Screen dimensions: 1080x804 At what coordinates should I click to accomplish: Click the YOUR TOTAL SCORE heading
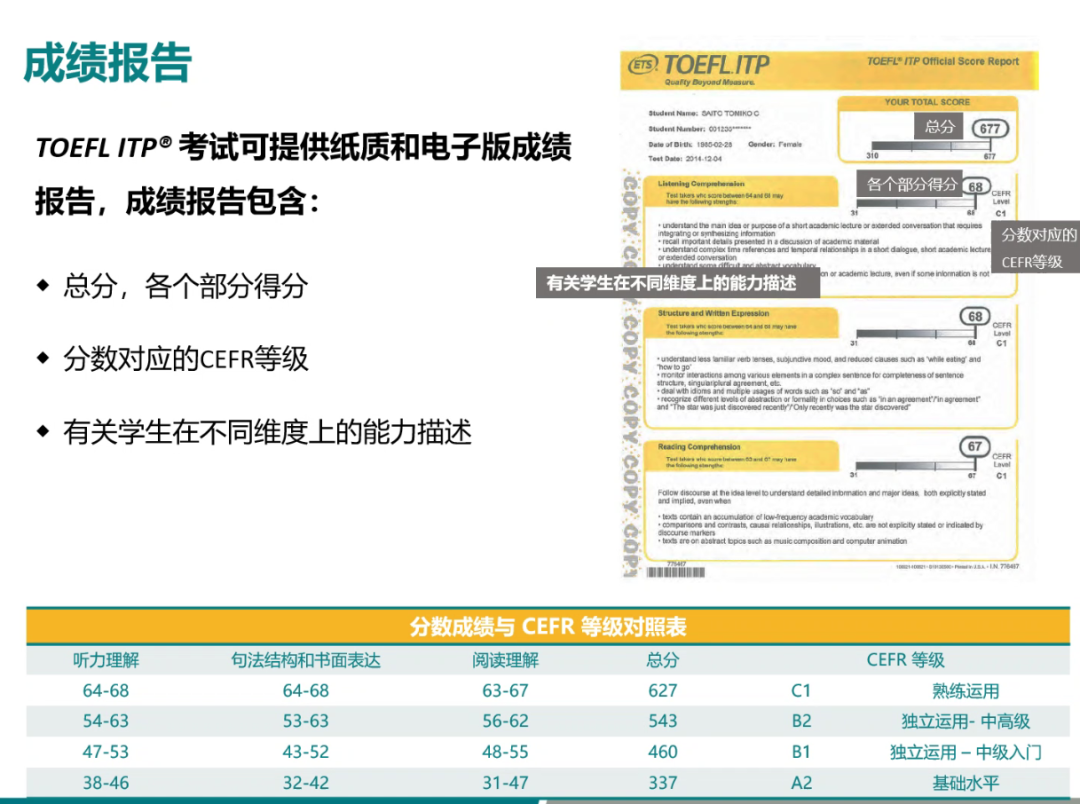(927, 102)
